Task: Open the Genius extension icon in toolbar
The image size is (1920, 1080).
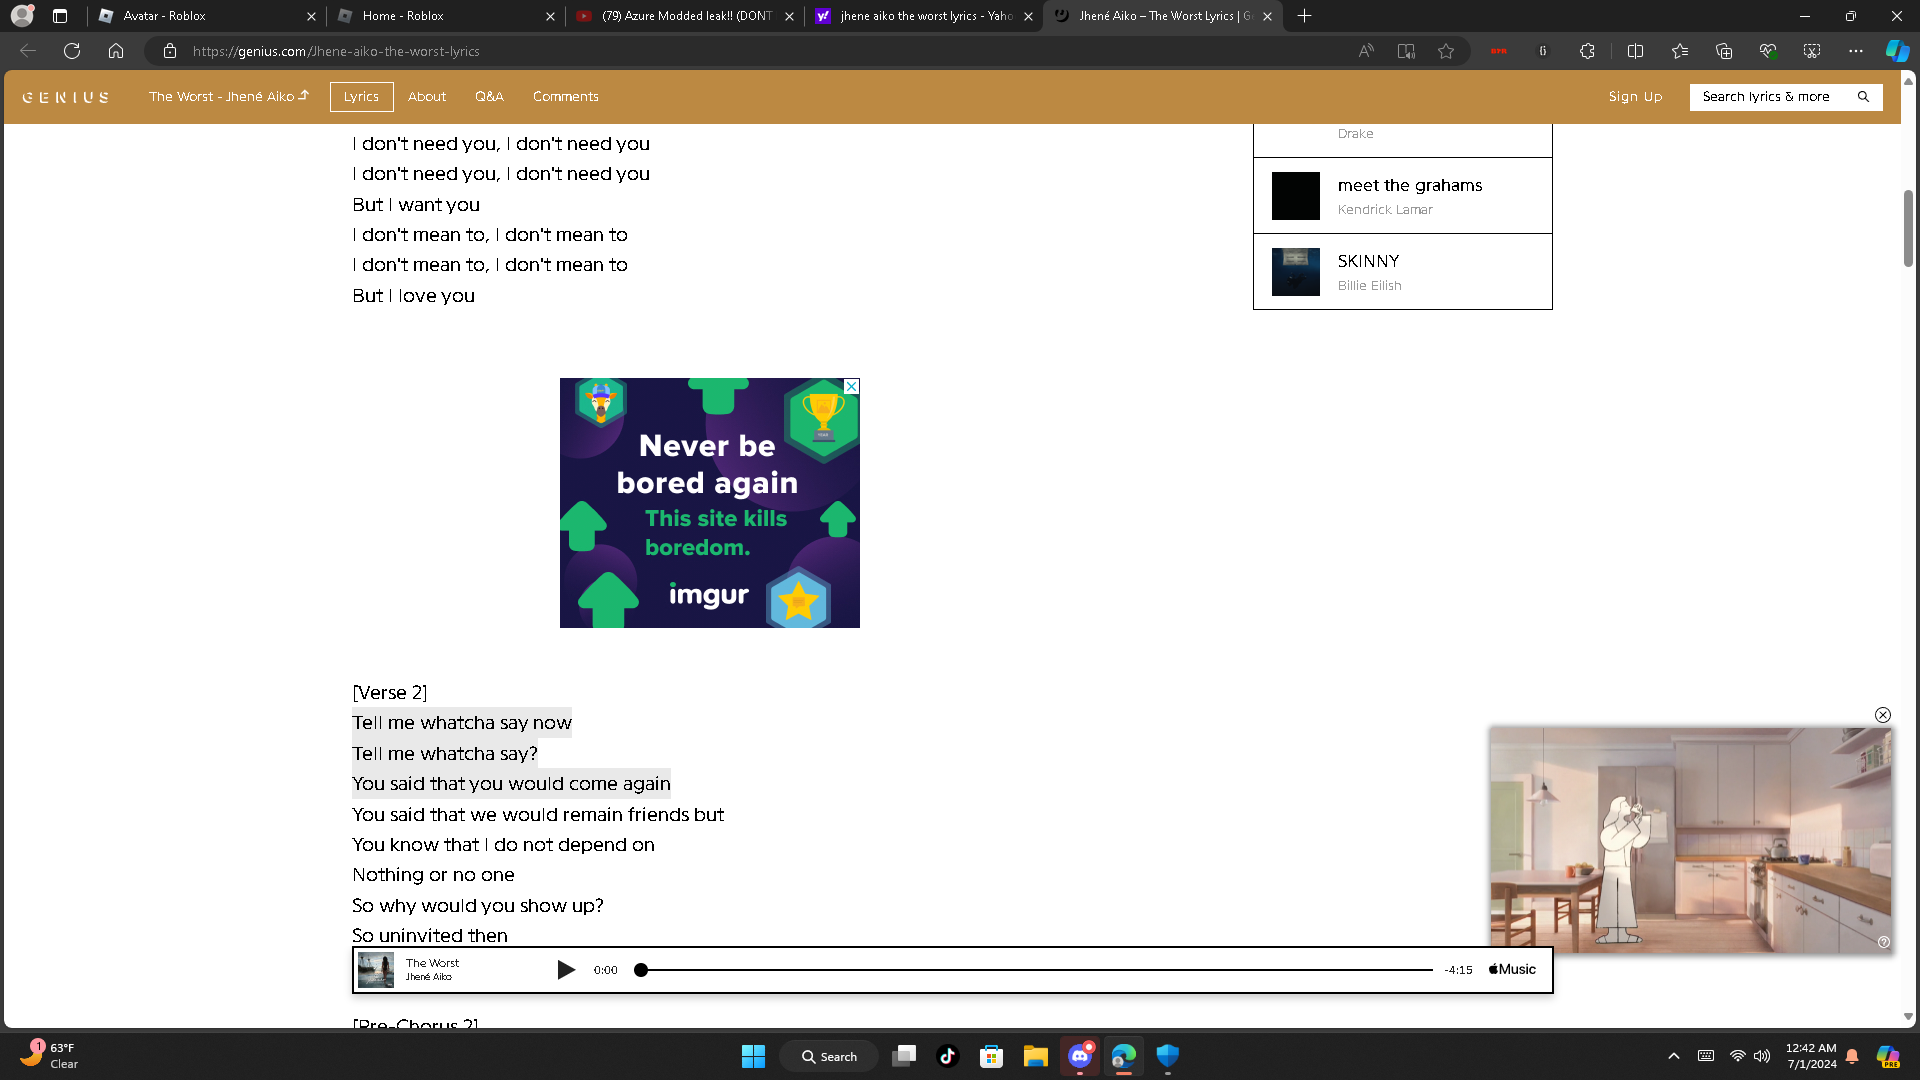Action: click(1543, 51)
